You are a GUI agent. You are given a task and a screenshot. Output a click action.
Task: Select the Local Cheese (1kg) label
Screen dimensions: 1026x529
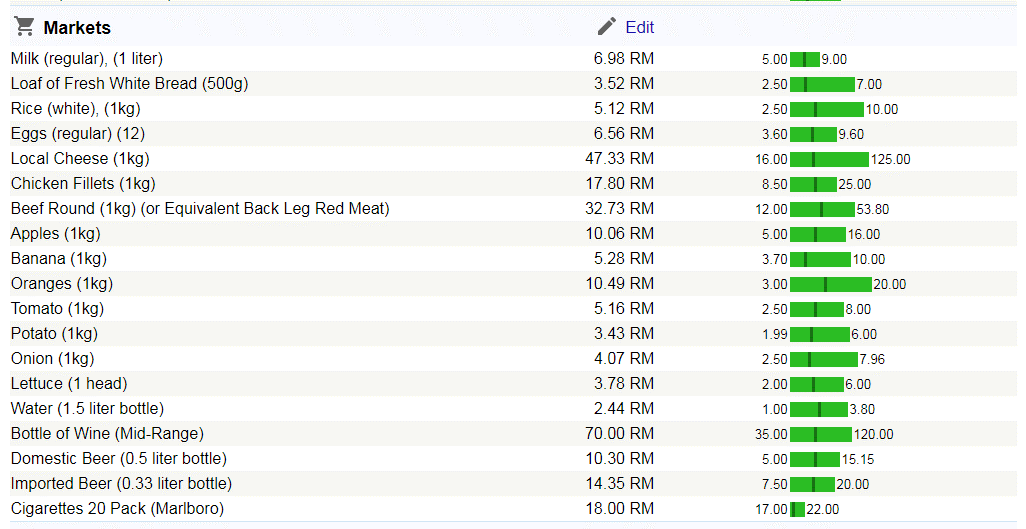tap(80, 158)
